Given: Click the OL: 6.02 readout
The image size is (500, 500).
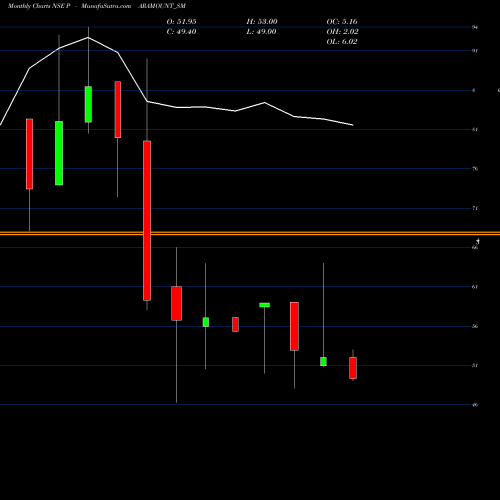Looking at the screenshot, I should click(x=342, y=42).
